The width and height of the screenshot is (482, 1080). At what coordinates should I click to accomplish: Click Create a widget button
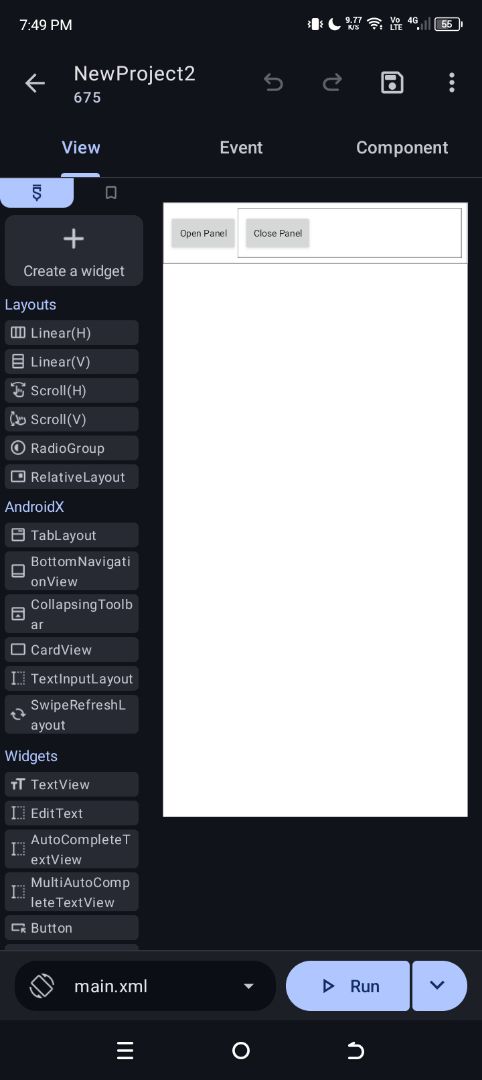(x=74, y=251)
